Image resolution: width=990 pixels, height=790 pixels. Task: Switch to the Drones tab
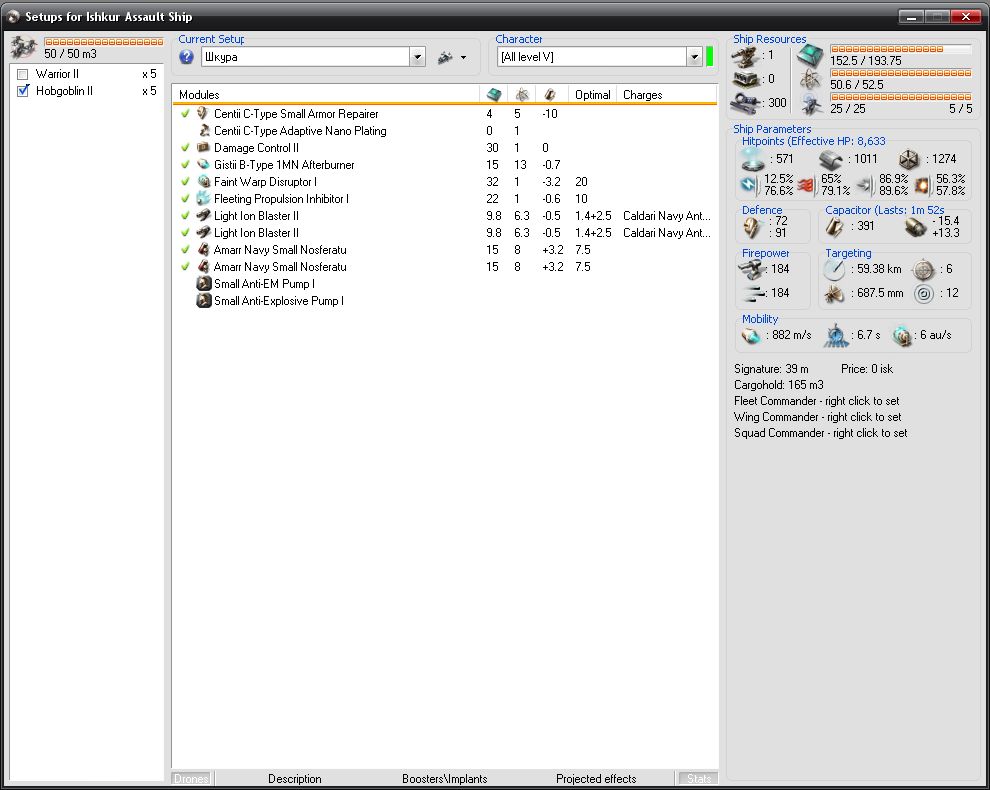191,779
